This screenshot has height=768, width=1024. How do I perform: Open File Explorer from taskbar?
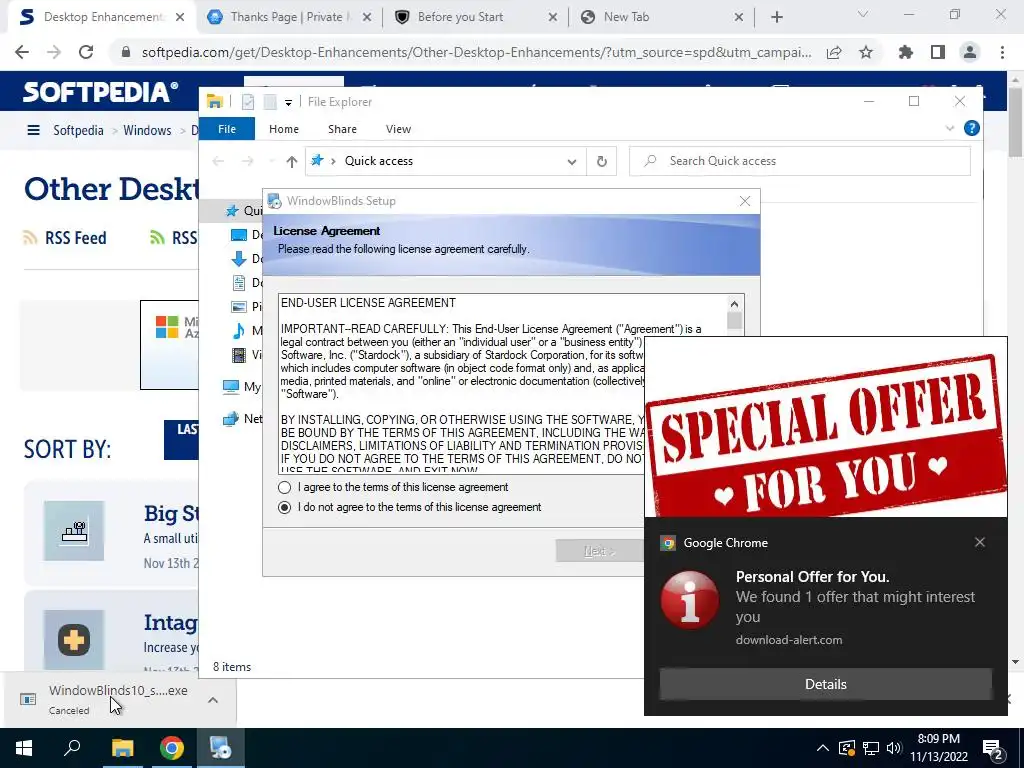point(122,748)
